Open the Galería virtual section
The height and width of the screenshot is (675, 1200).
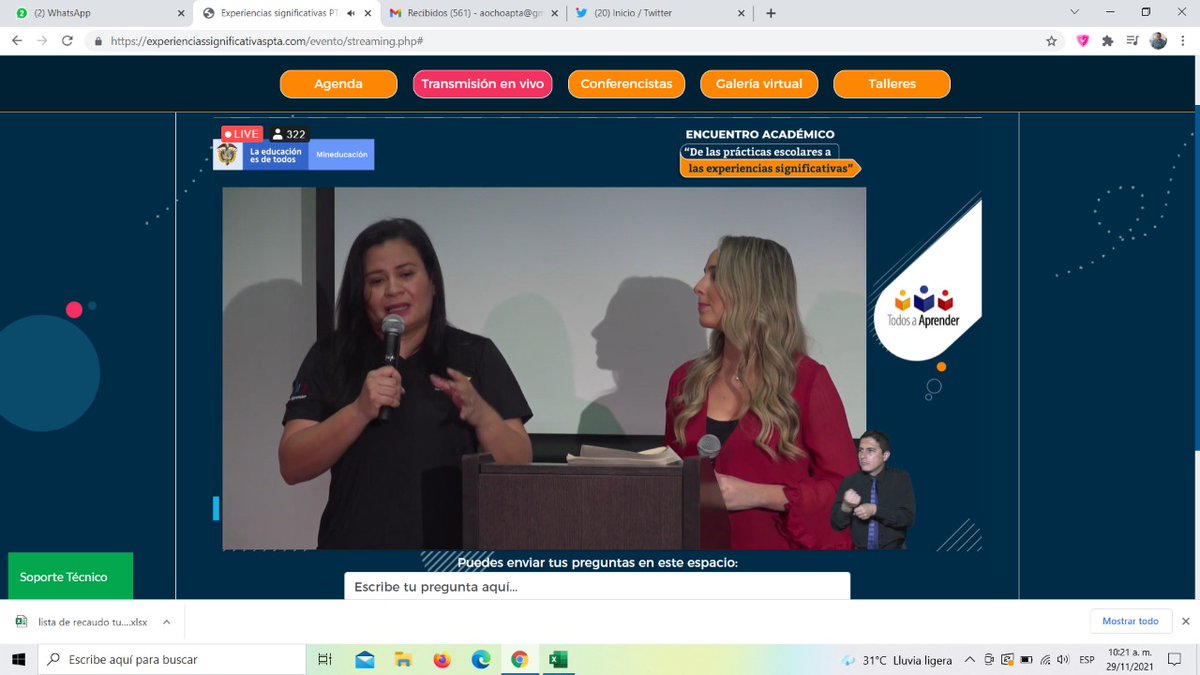click(759, 84)
